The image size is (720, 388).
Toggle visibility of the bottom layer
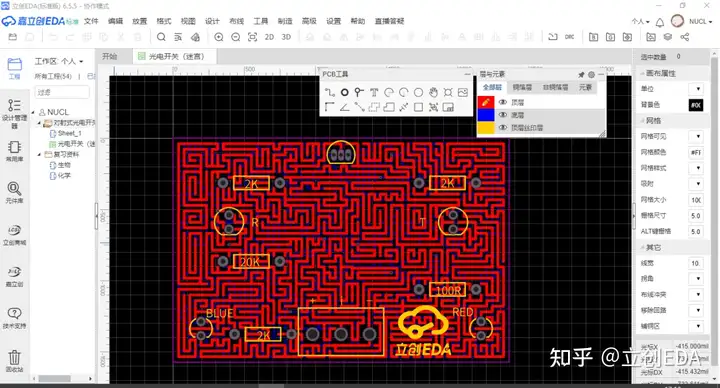[503, 115]
